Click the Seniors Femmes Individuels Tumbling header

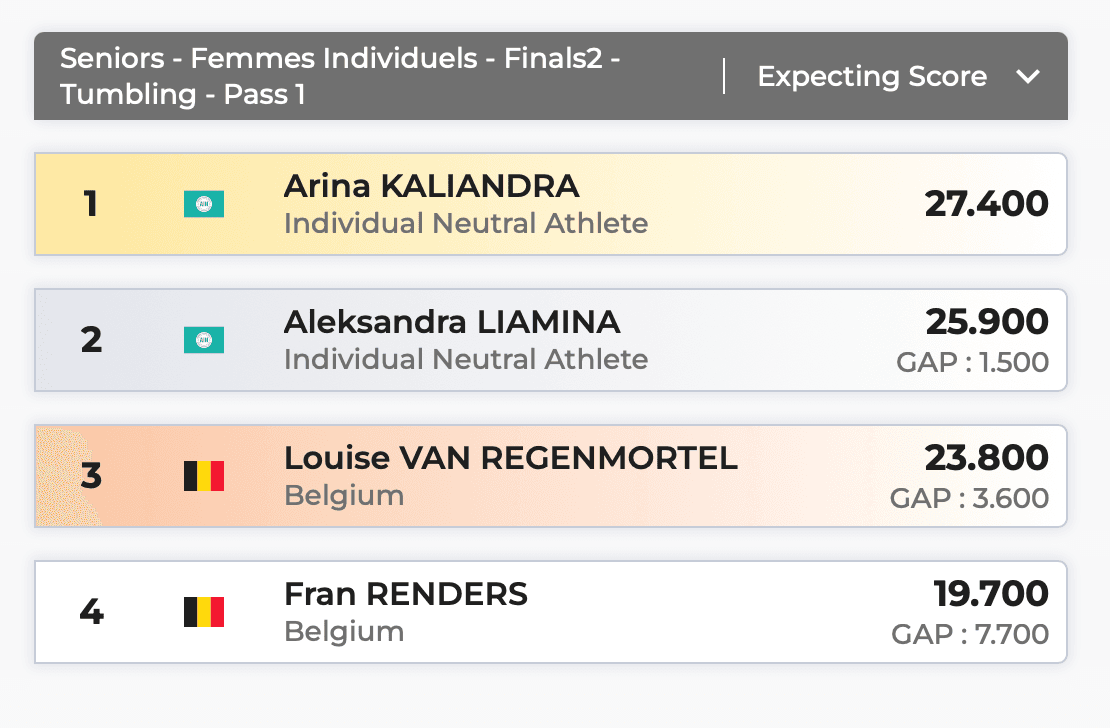[340, 76]
